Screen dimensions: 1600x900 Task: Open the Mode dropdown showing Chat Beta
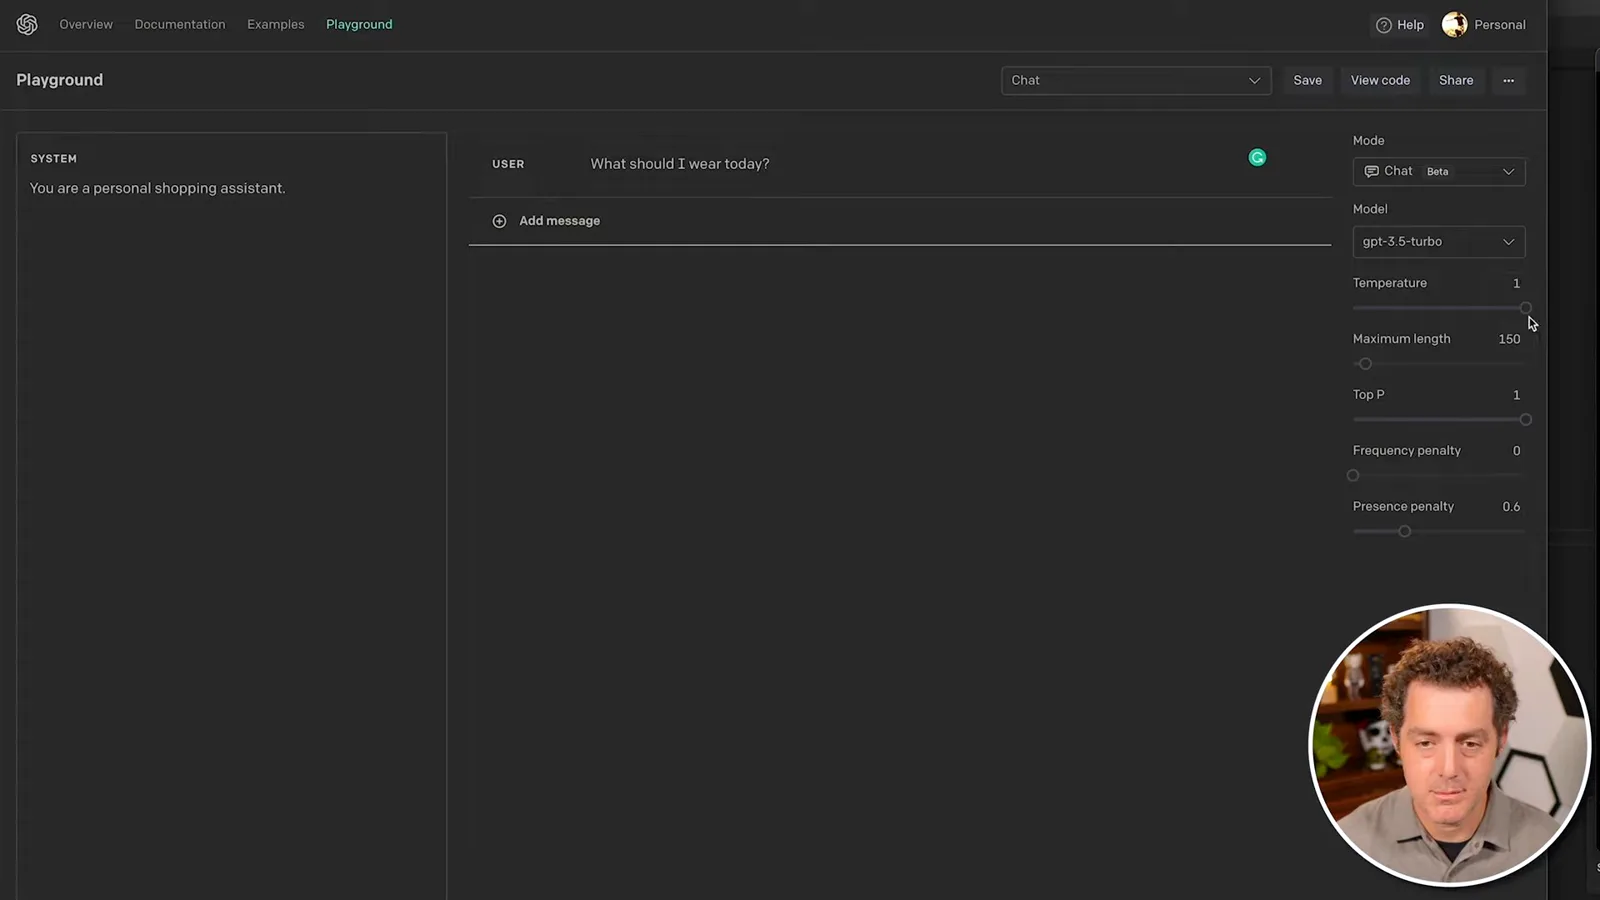[1439, 171]
